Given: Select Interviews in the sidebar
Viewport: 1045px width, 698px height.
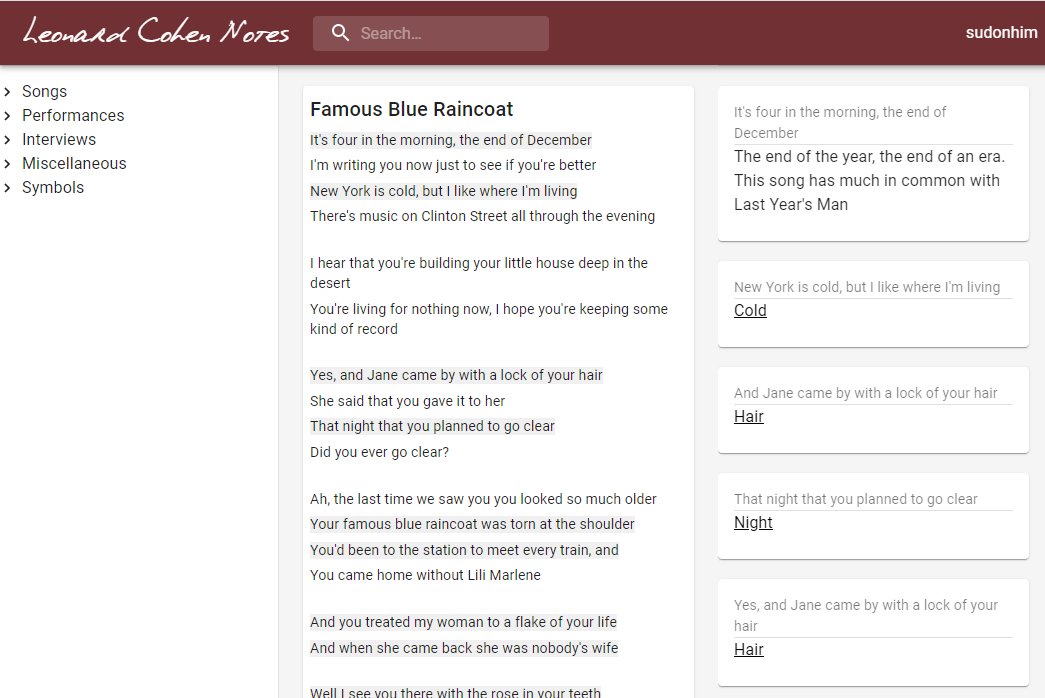Looking at the screenshot, I should [x=59, y=139].
